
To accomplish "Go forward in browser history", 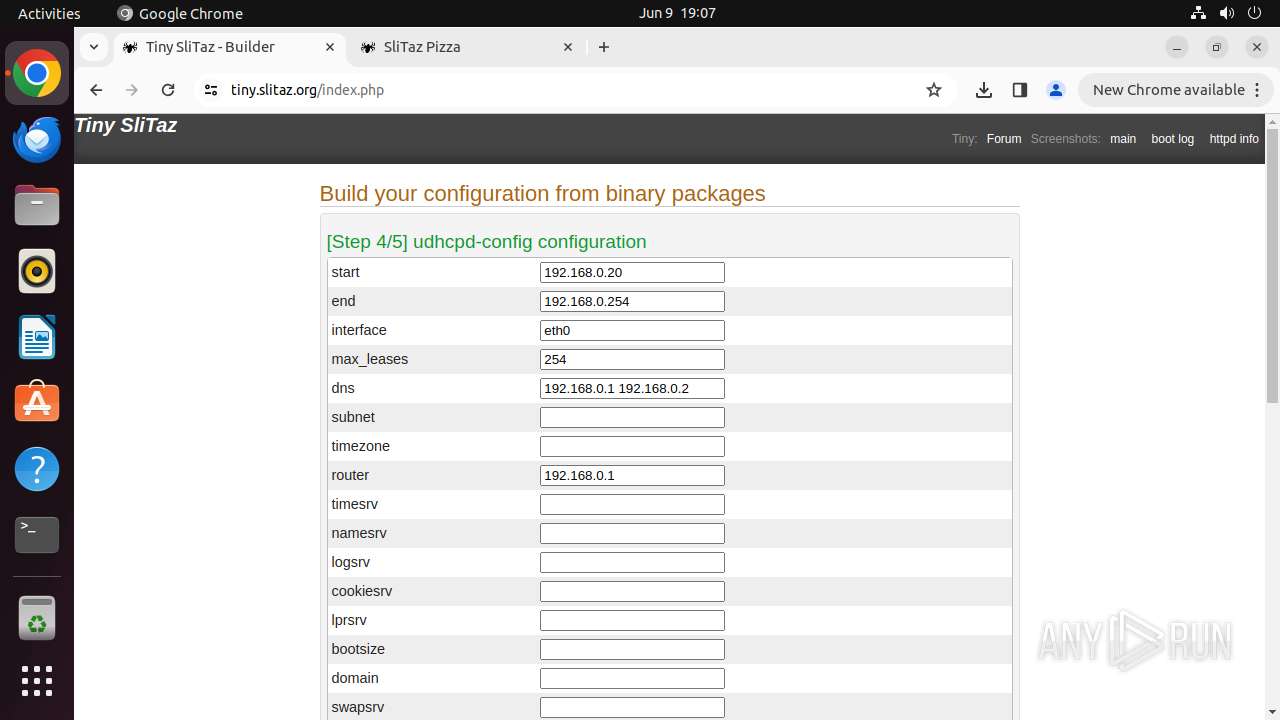I will click(132, 90).
